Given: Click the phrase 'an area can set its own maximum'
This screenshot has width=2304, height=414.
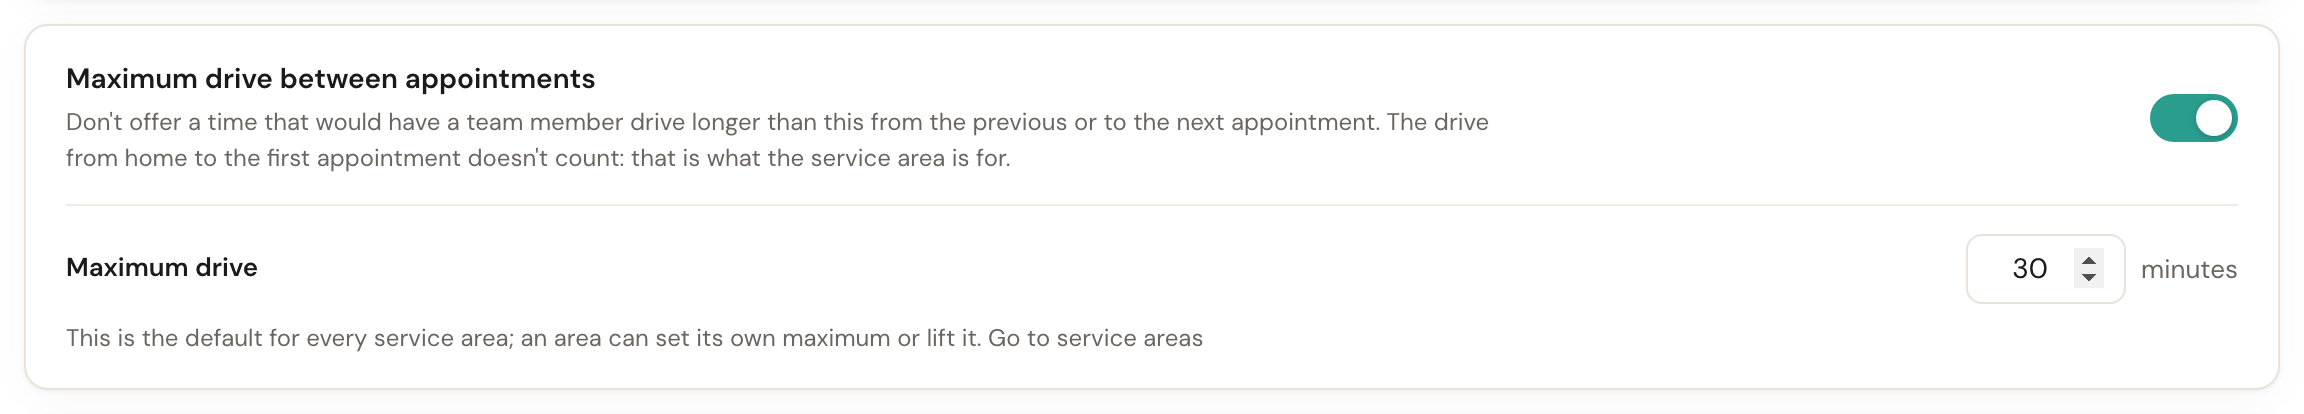Looking at the screenshot, I should click(706, 338).
